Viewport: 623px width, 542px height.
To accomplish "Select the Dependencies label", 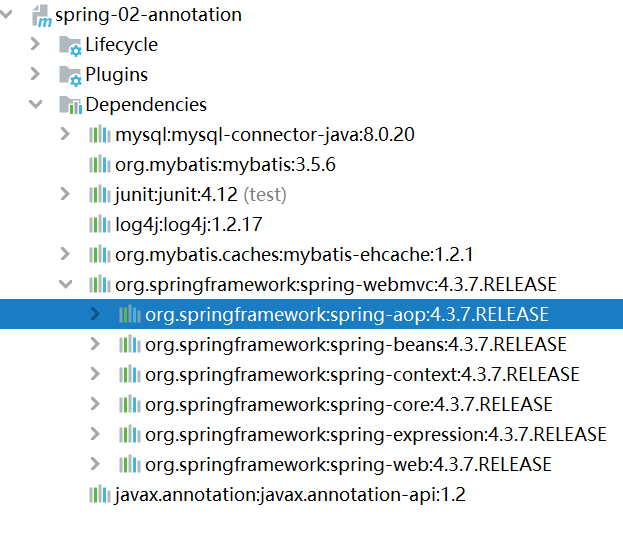I will [146, 105].
